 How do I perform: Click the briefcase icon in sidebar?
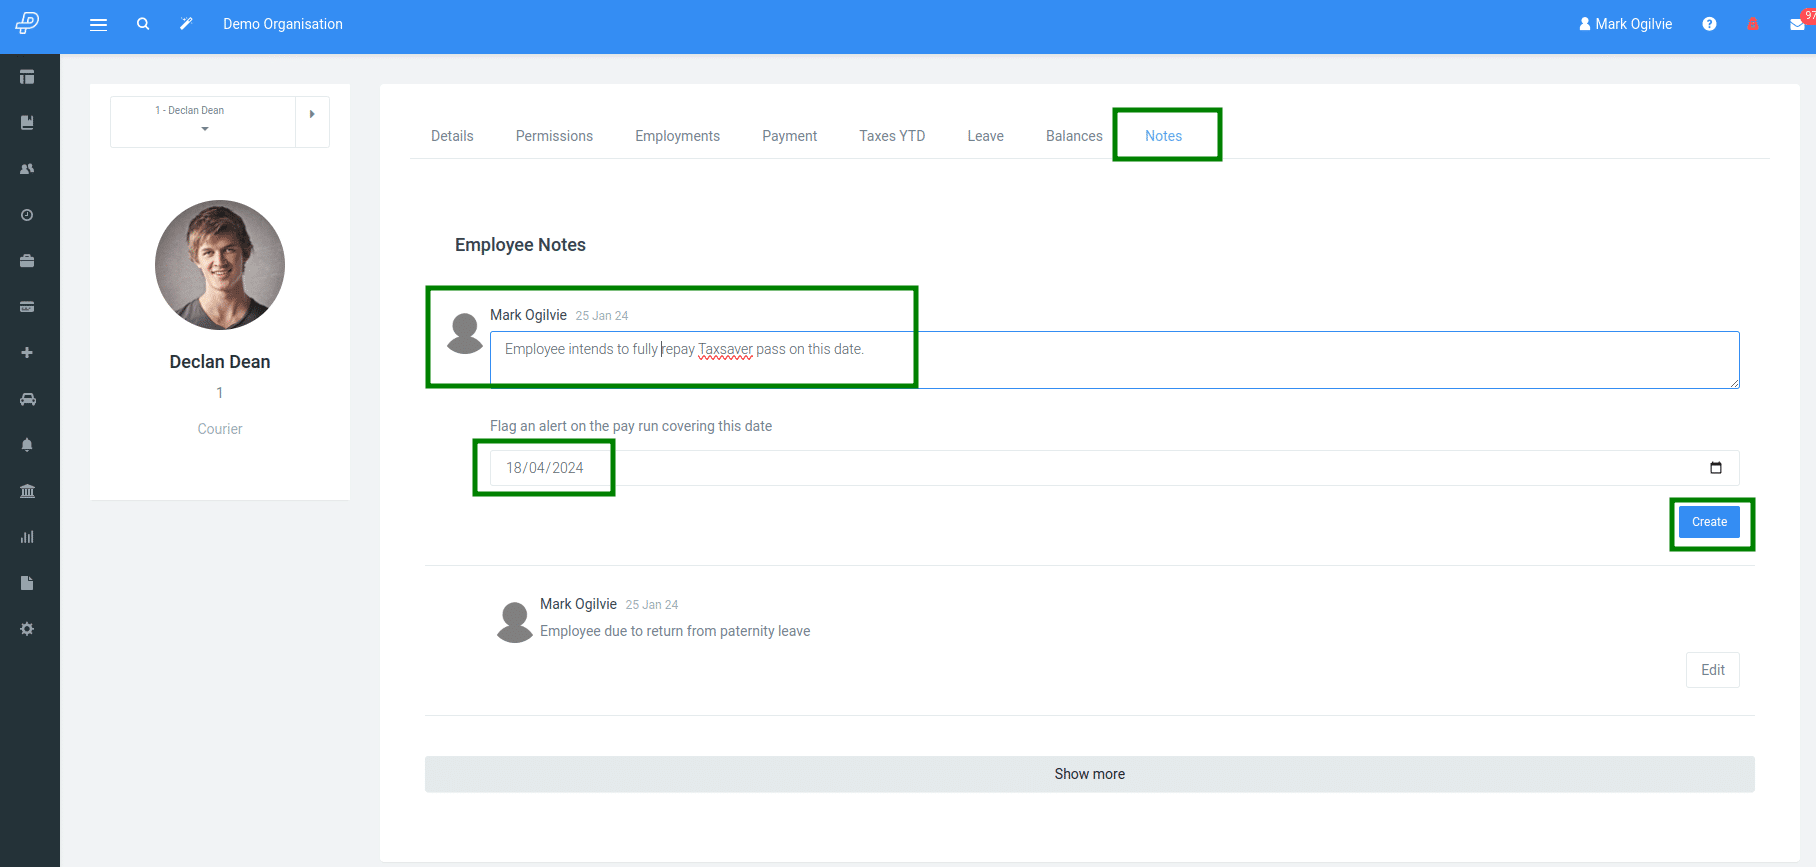tap(27, 261)
